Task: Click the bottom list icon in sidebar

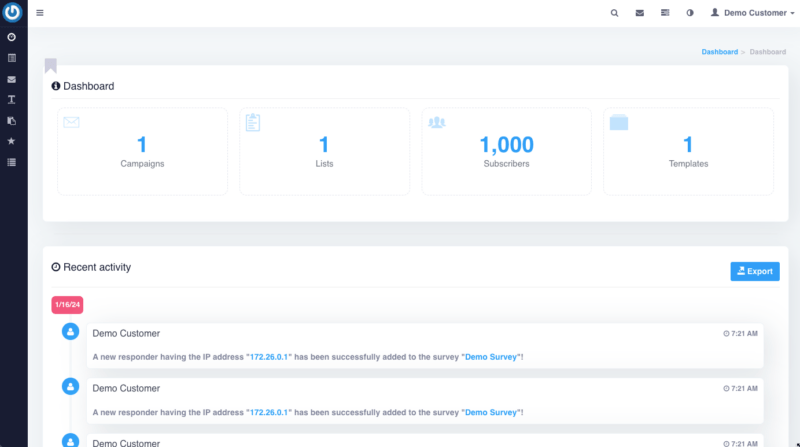Action: click(x=12, y=162)
